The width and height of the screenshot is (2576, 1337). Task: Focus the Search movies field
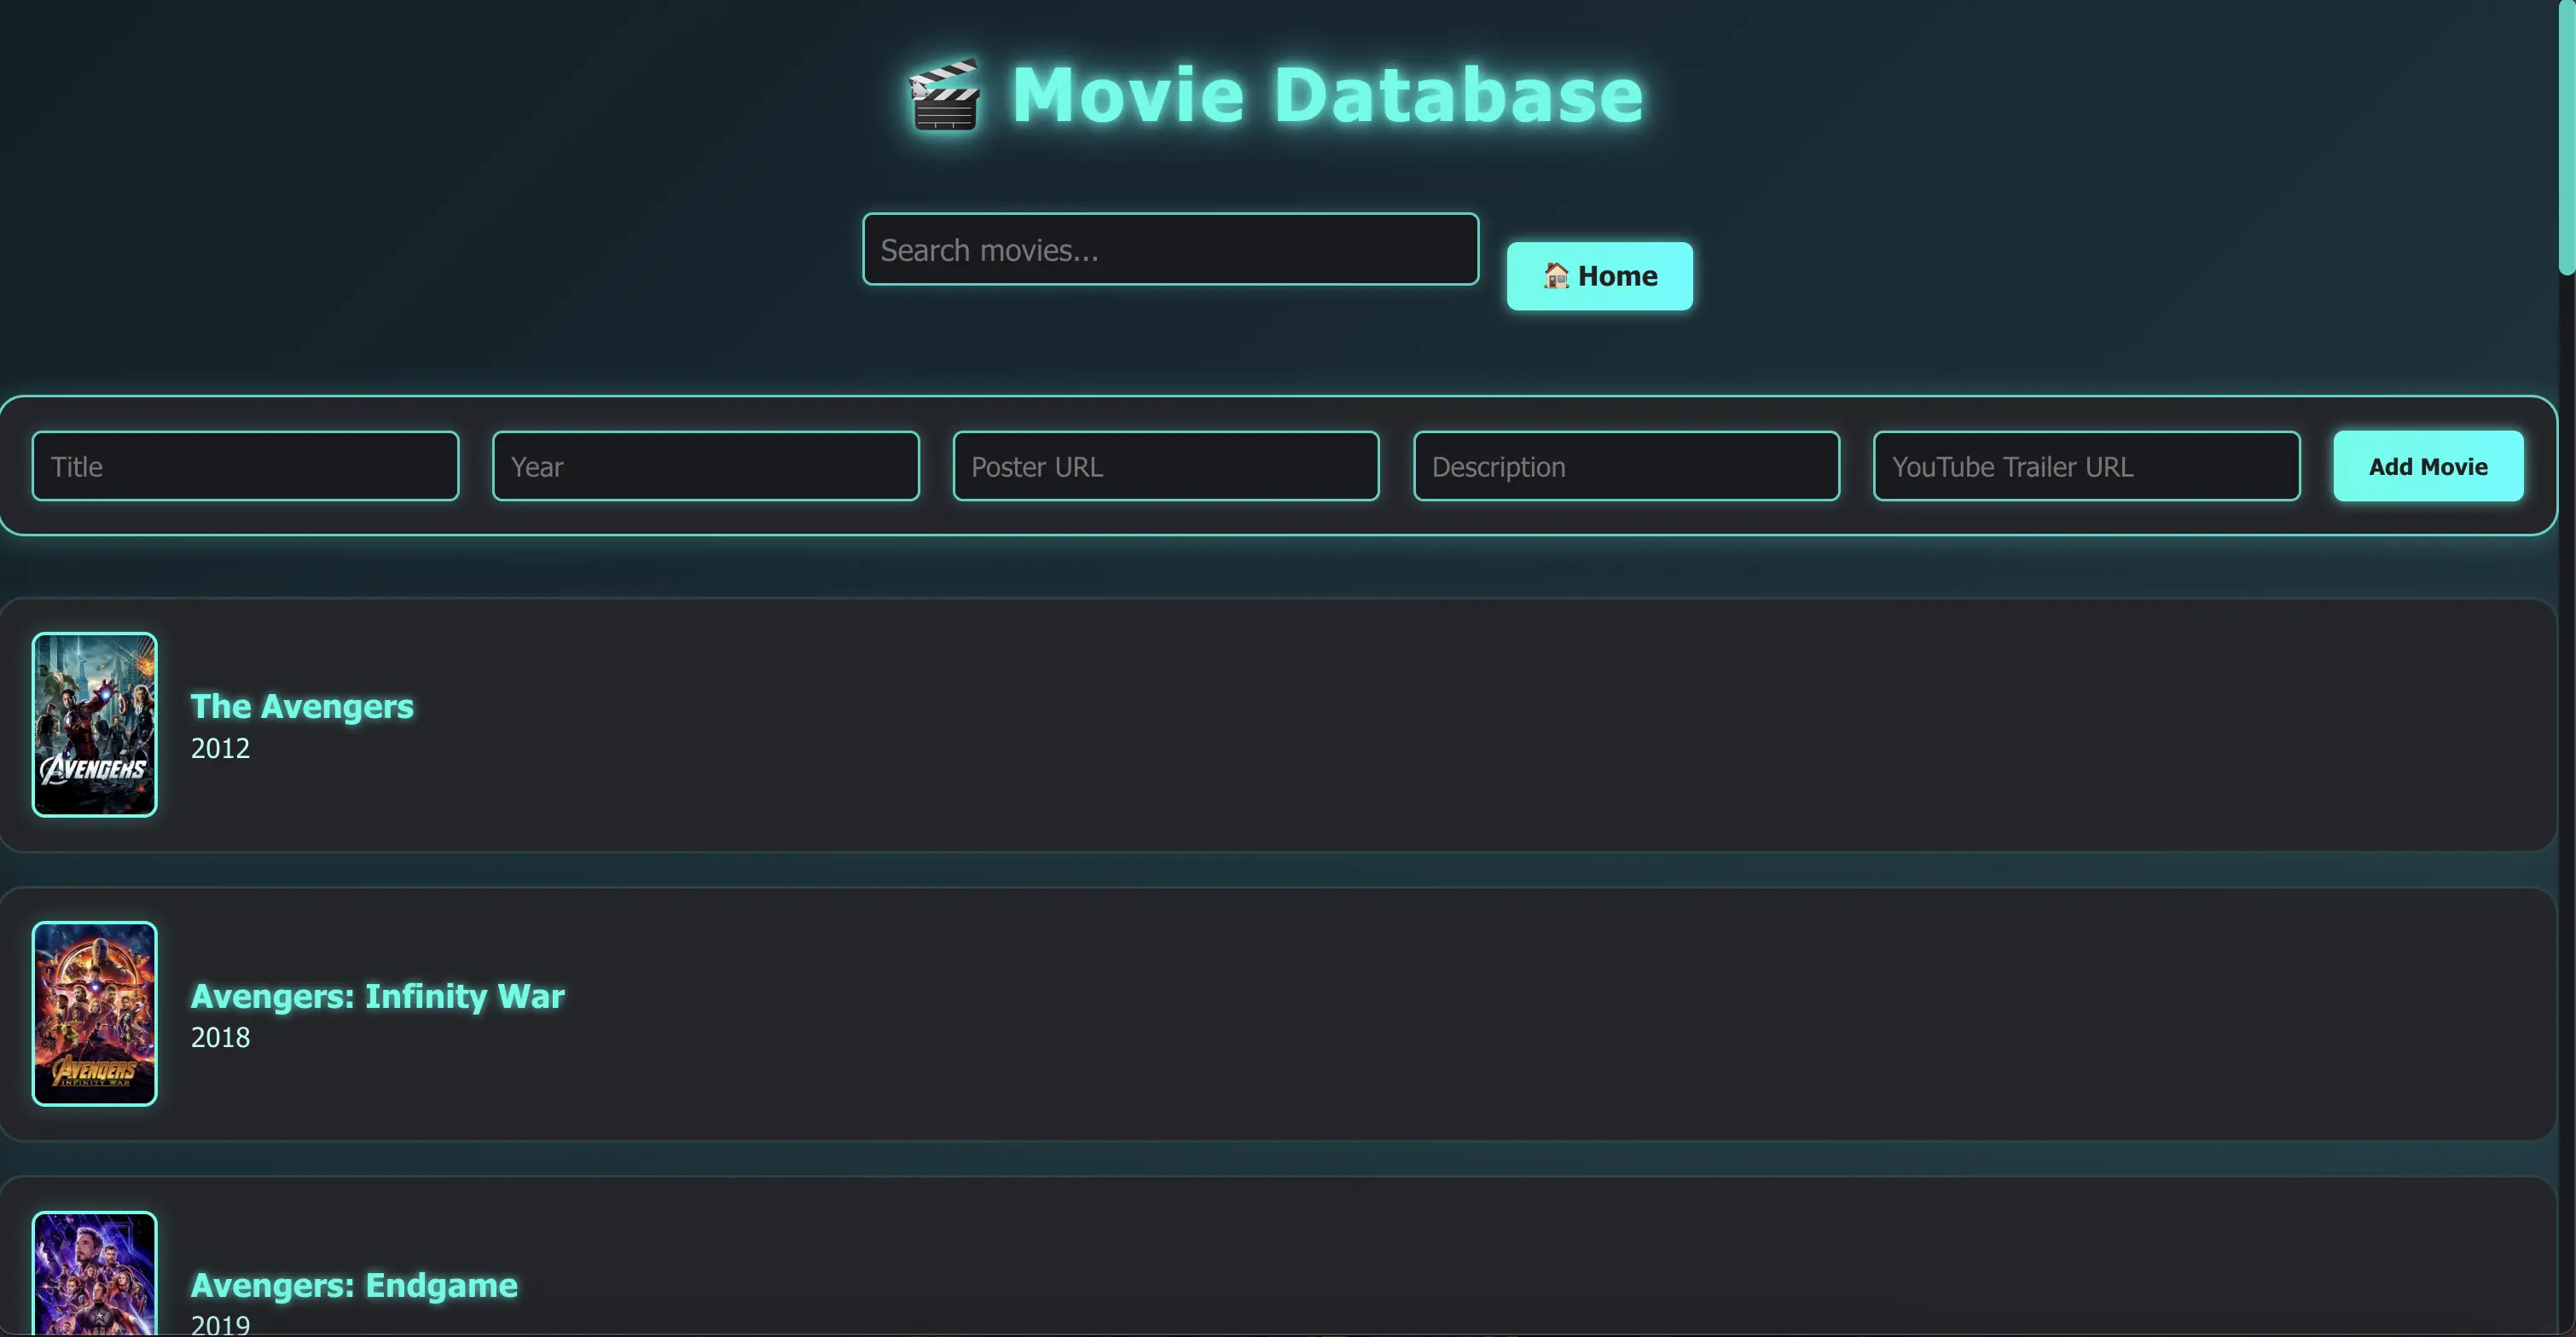1170,249
